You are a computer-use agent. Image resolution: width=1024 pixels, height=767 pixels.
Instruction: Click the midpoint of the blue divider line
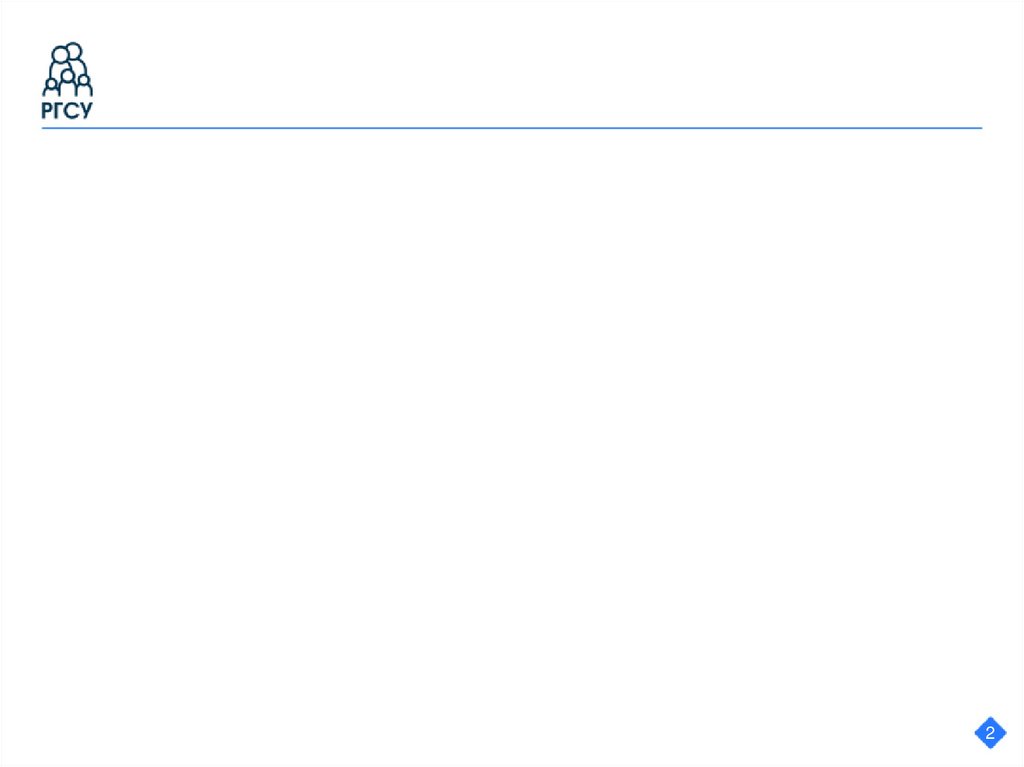[512, 128]
